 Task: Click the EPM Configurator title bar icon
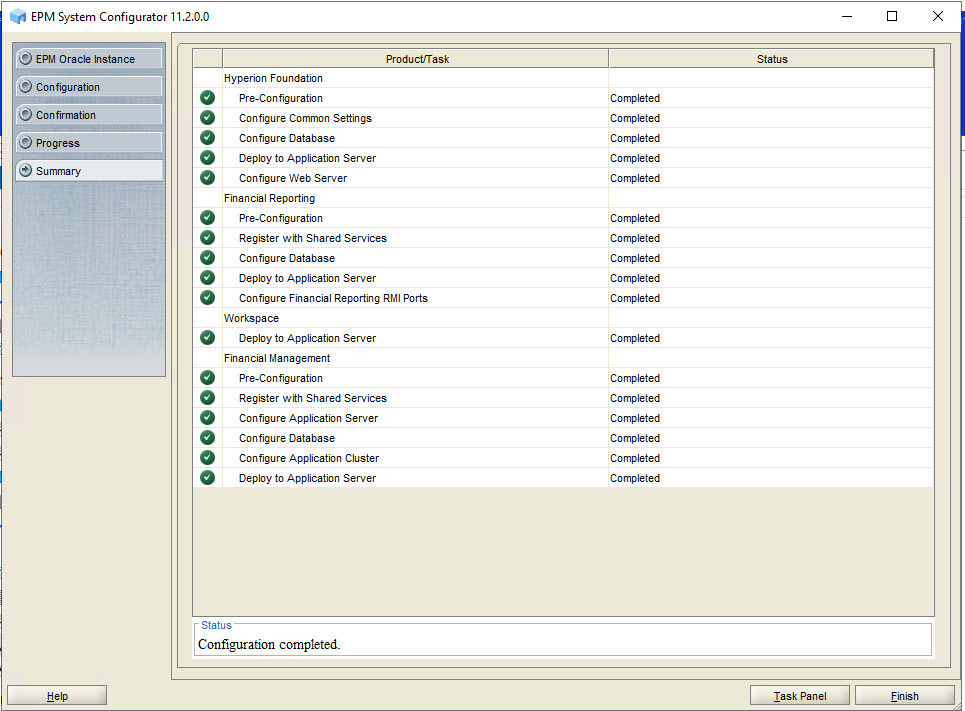point(18,17)
